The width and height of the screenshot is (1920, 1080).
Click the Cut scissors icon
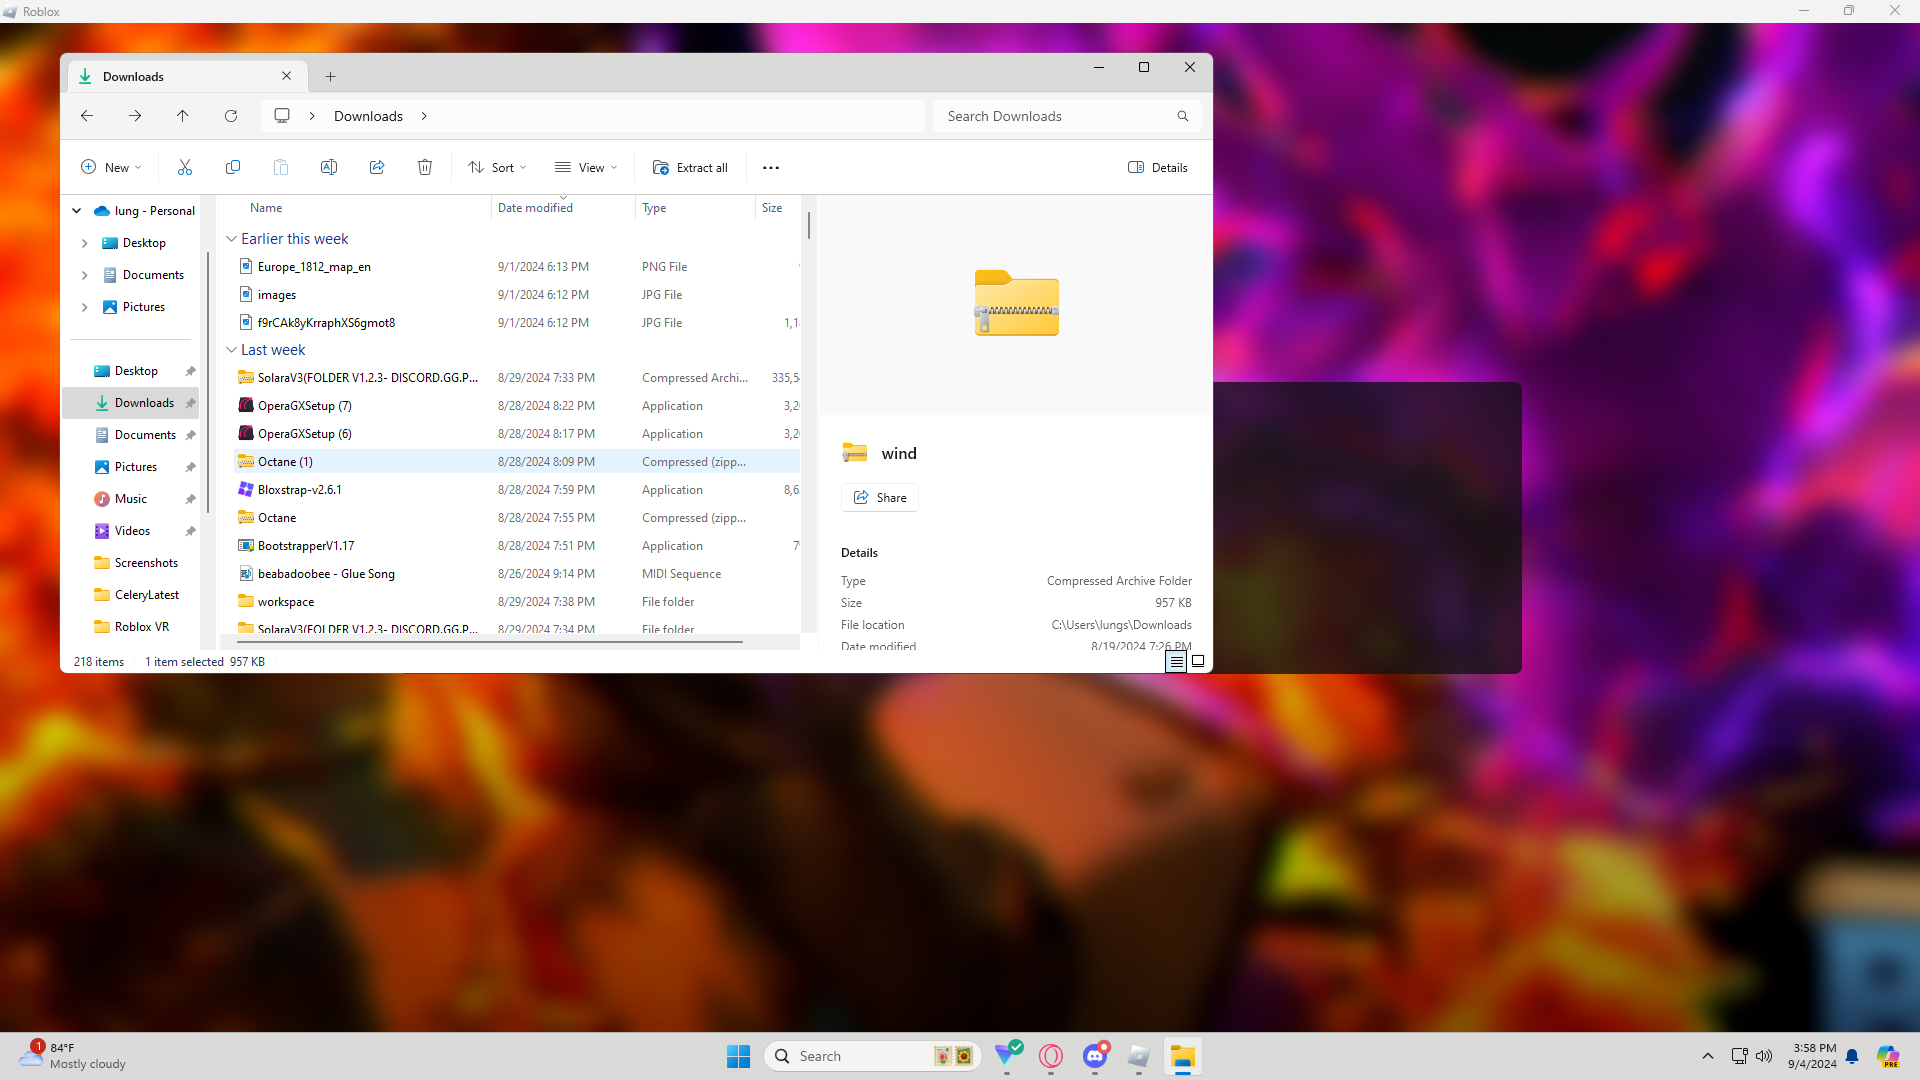coord(185,167)
